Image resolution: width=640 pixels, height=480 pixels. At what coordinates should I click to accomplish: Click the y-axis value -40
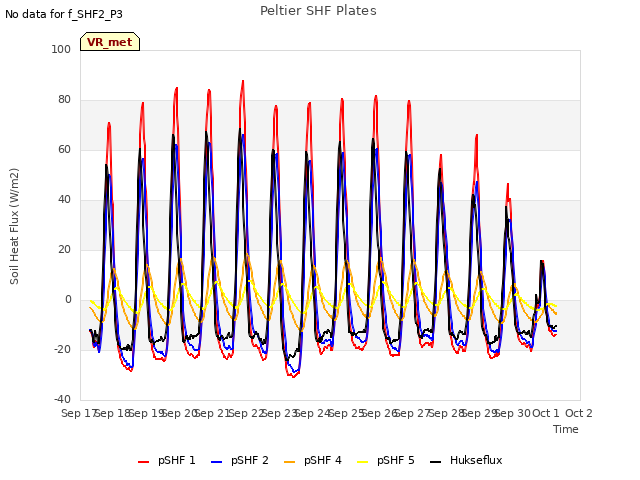pos(62,399)
